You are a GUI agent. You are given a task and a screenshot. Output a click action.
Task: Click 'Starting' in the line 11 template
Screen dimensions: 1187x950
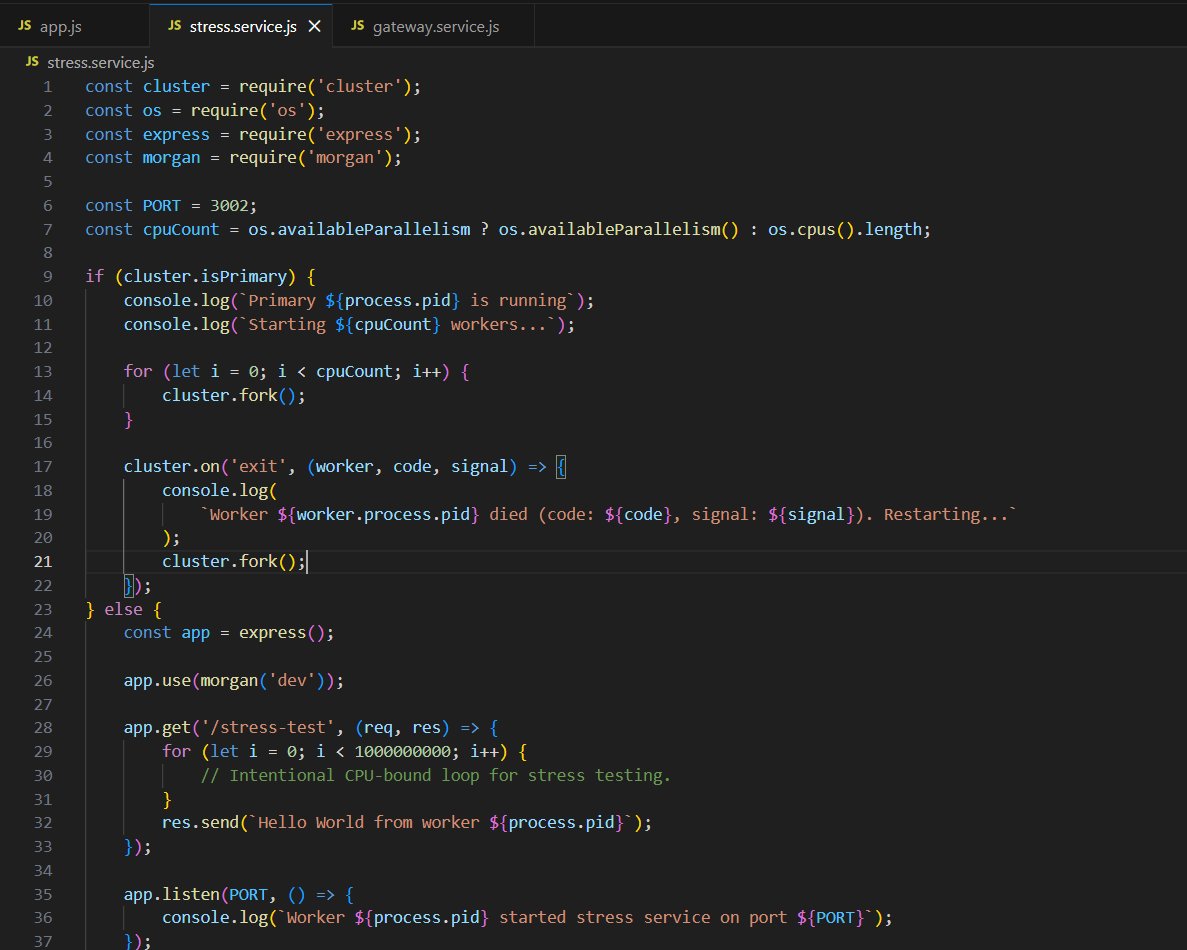click(287, 325)
